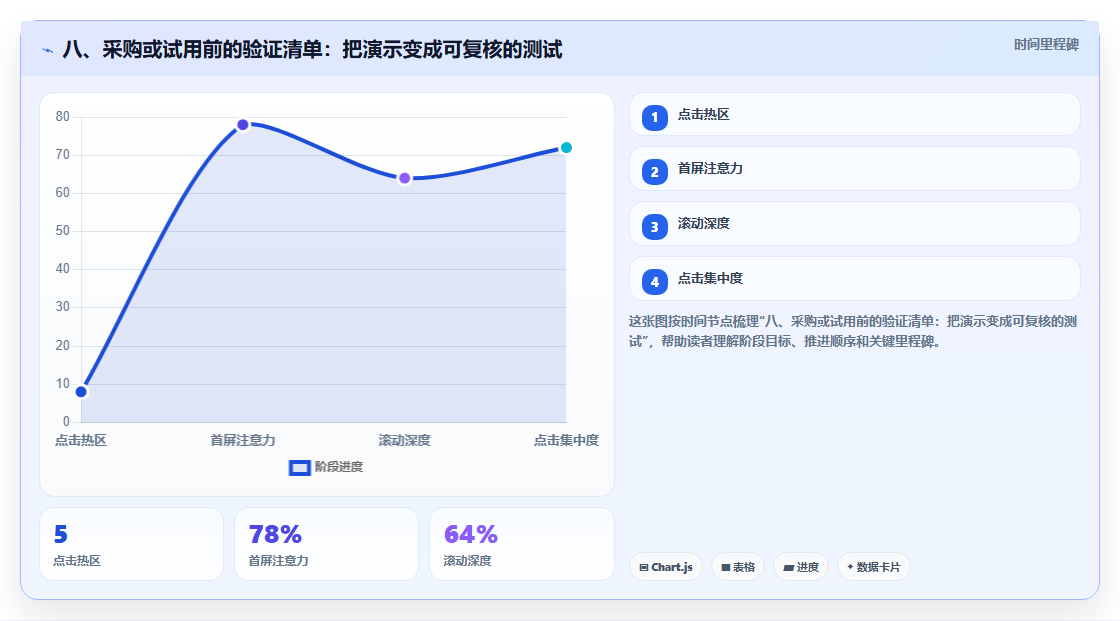Click the 78% 首屏注意力 stat card
Viewport: 1120px width, 621px height.
click(326, 544)
